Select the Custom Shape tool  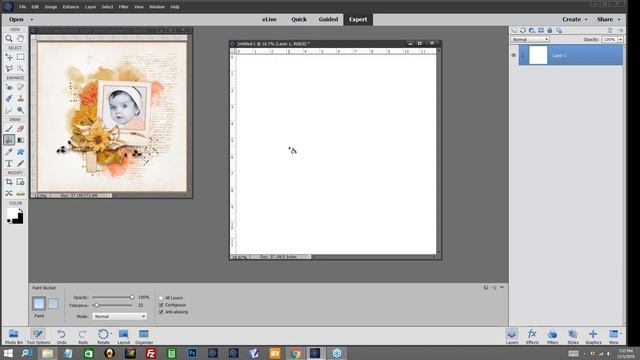(x=20, y=152)
